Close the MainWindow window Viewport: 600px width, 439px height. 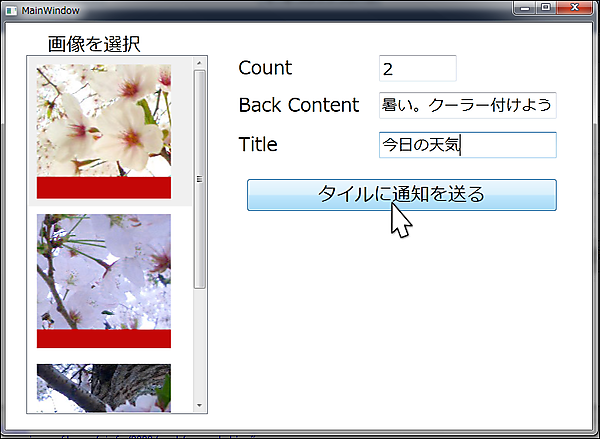(575, 8)
